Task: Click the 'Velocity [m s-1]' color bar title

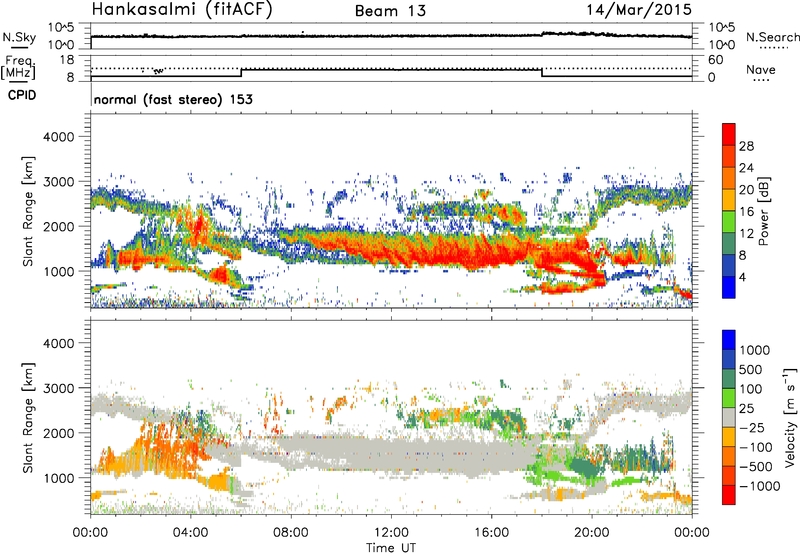Action: (790, 417)
